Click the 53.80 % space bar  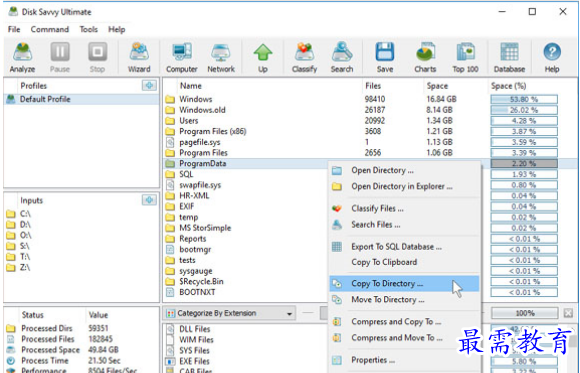click(x=524, y=99)
